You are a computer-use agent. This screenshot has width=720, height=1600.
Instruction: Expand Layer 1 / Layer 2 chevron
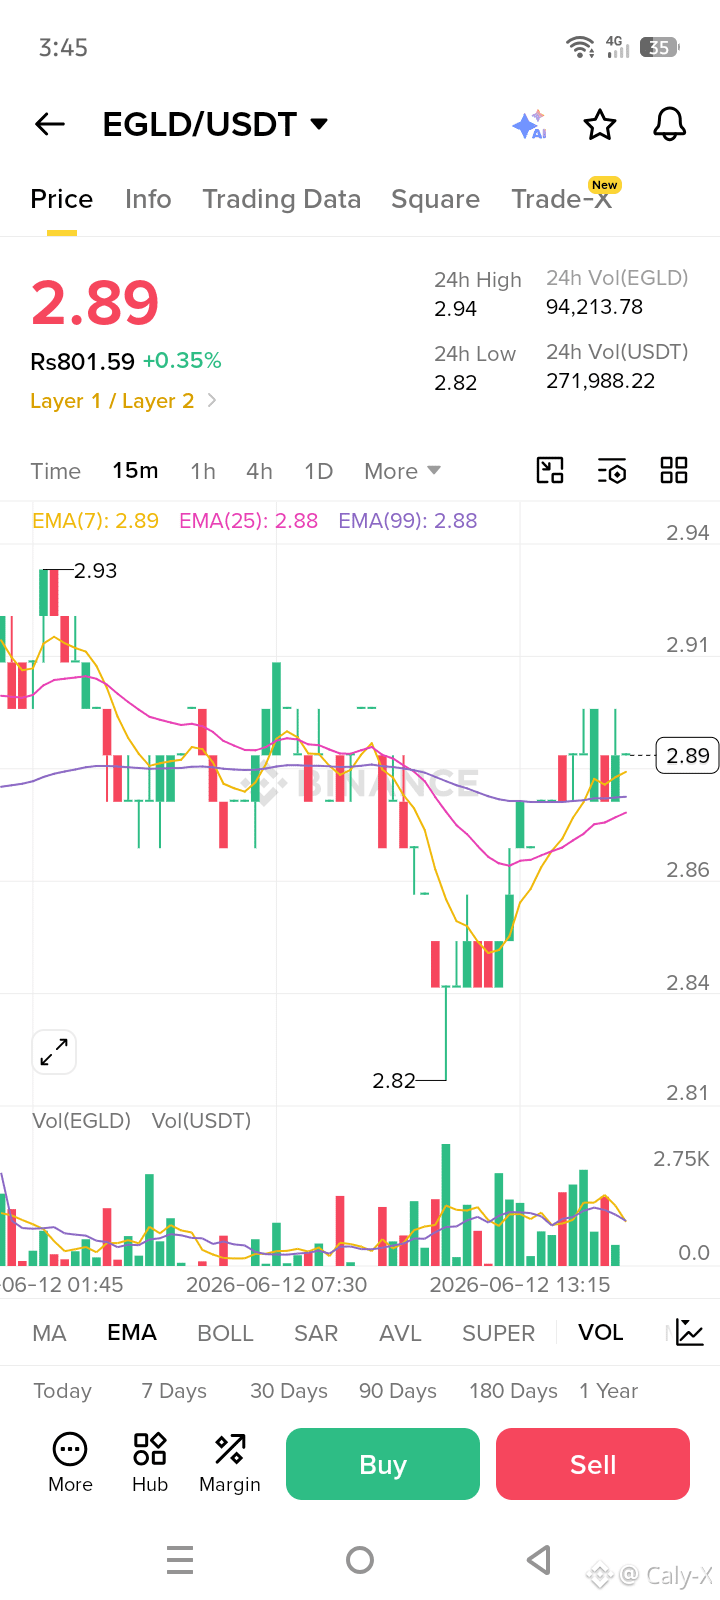pyautogui.click(x=211, y=401)
